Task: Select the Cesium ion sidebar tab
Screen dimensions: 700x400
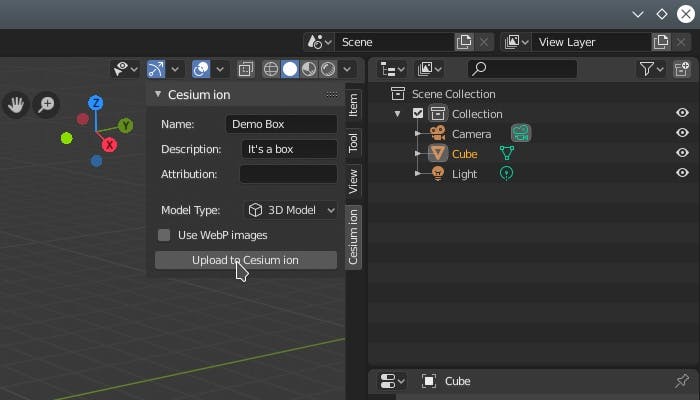Action: click(353, 237)
